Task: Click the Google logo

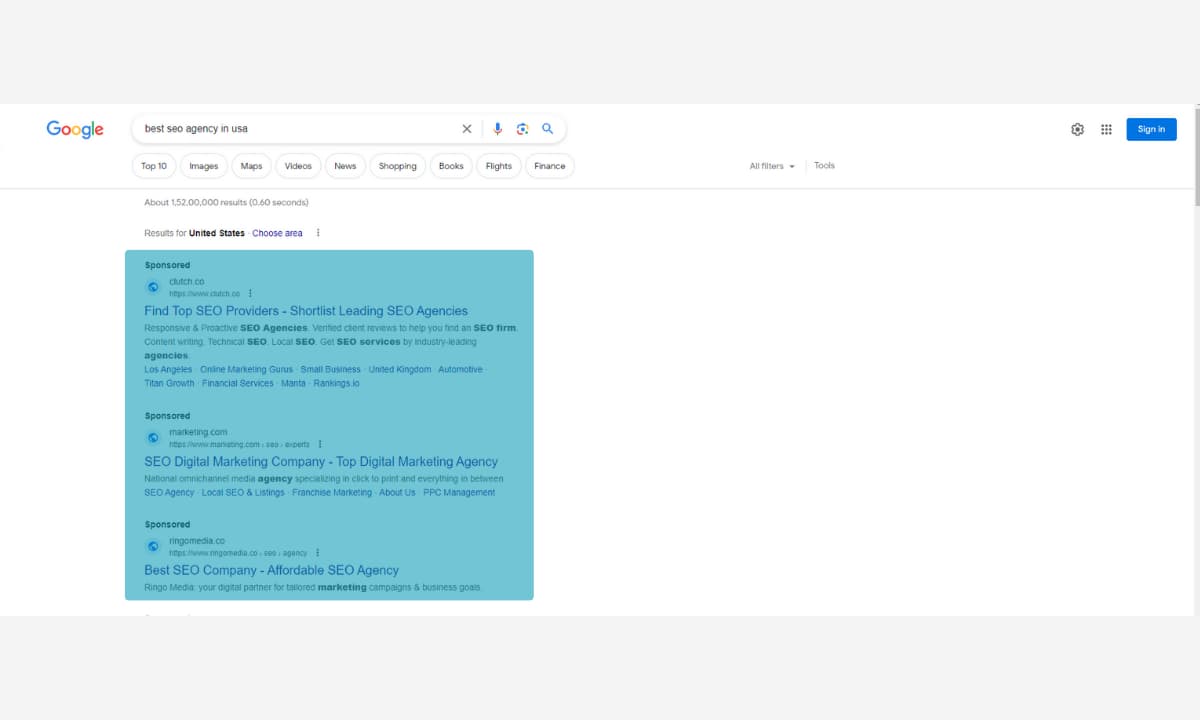Action: point(75,129)
